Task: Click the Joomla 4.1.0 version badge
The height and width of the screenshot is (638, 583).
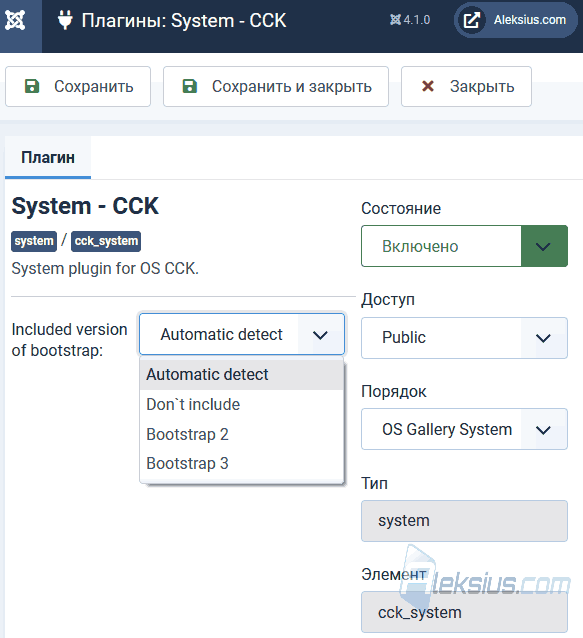Action: point(410,20)
